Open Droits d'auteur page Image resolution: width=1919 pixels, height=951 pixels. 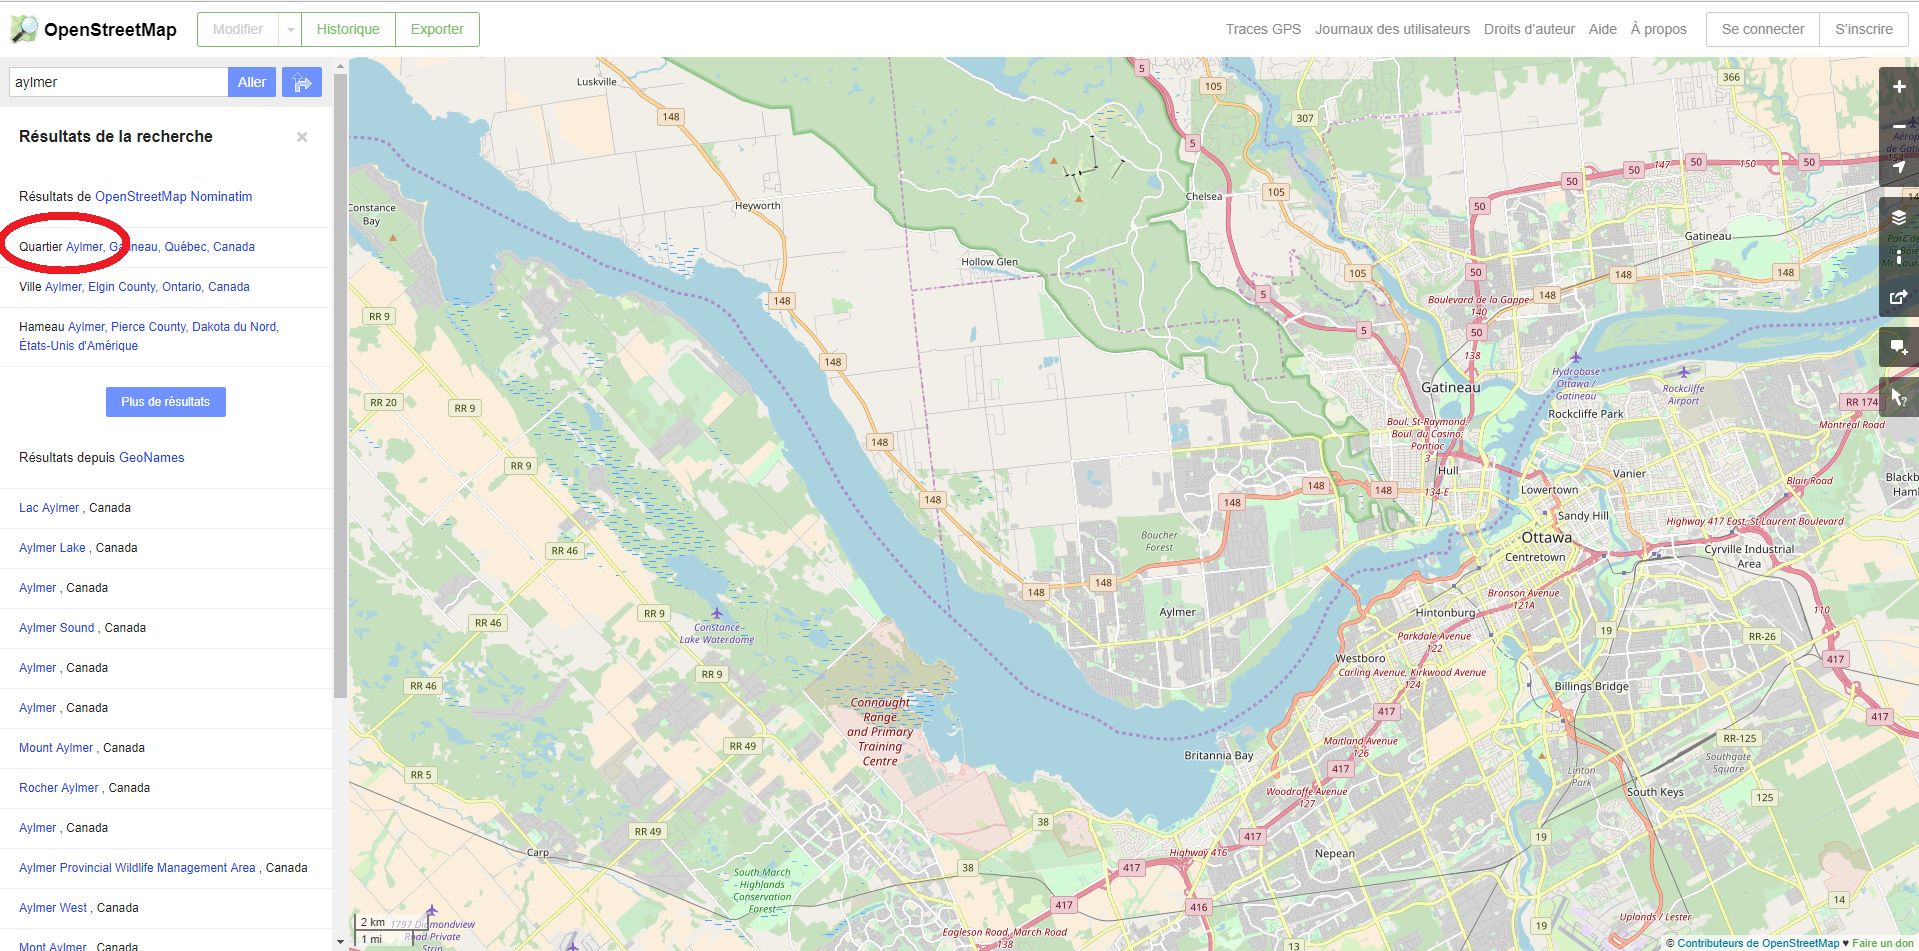pyautogui.click(x=1529, y=29)
